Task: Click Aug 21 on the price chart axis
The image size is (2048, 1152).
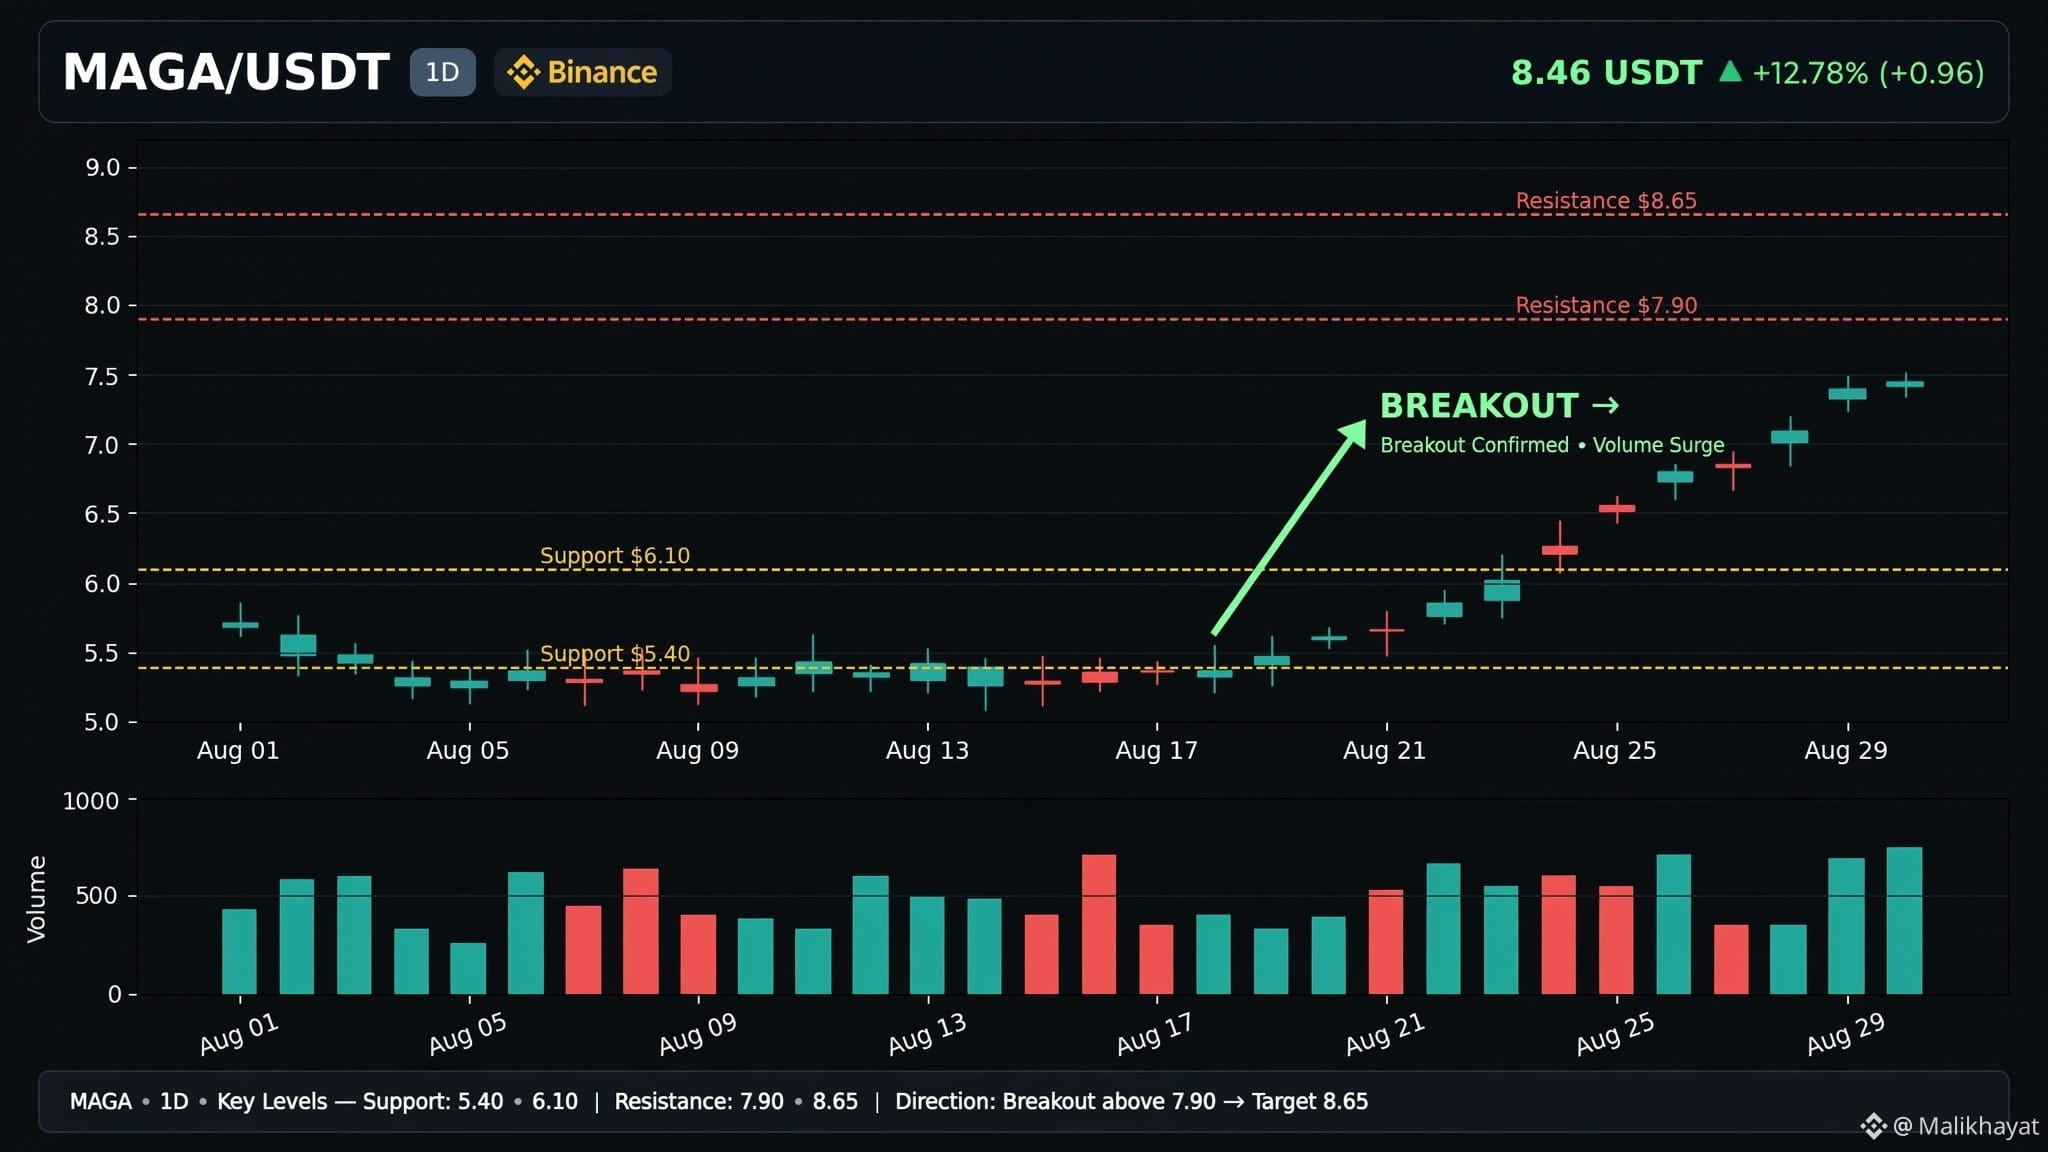Action: tap(1385, 750)
